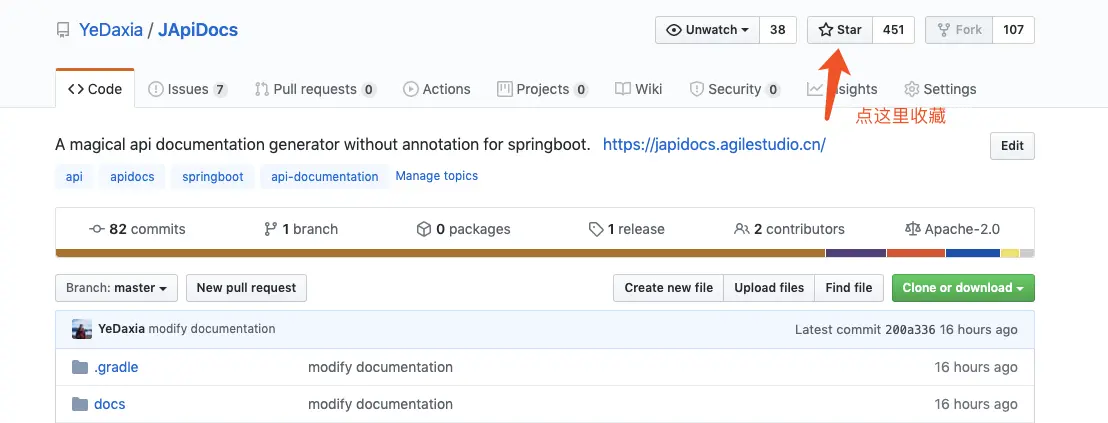Open the Issues tab

point(187,89)
